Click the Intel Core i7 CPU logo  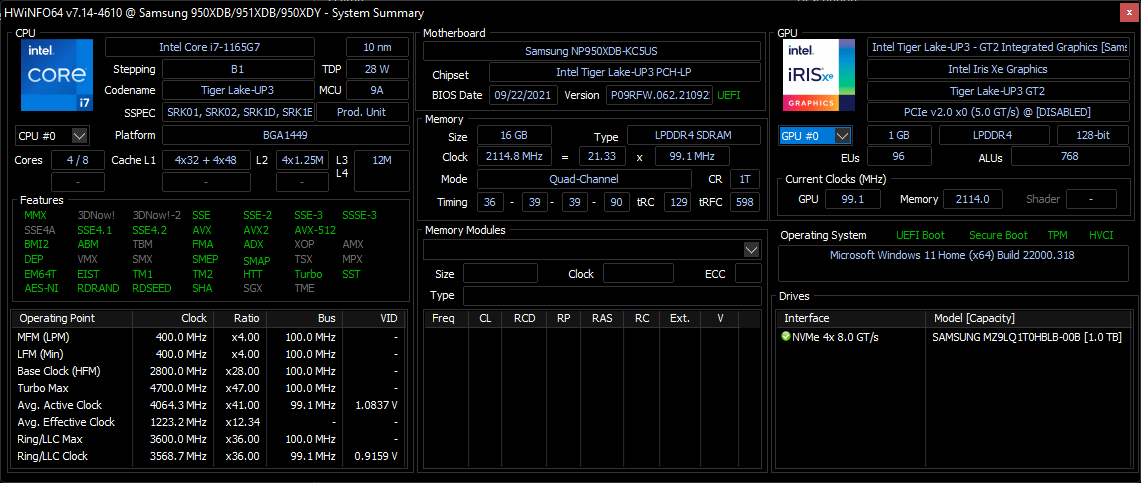tap(57, 75)
